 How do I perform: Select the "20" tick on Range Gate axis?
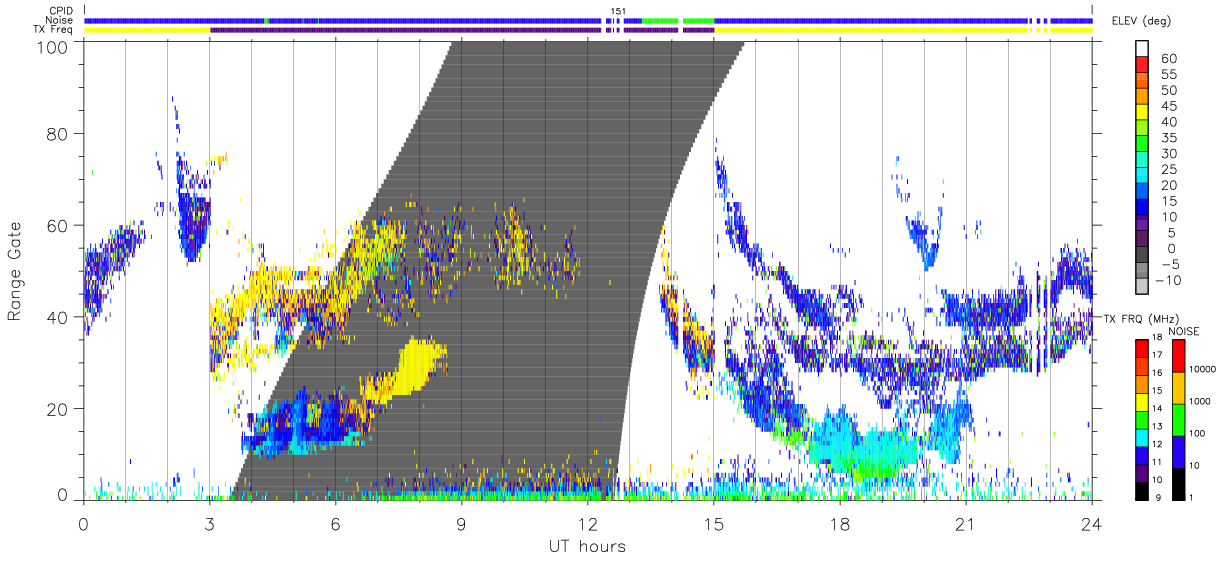pyautogui.click(x=58, y=409)
